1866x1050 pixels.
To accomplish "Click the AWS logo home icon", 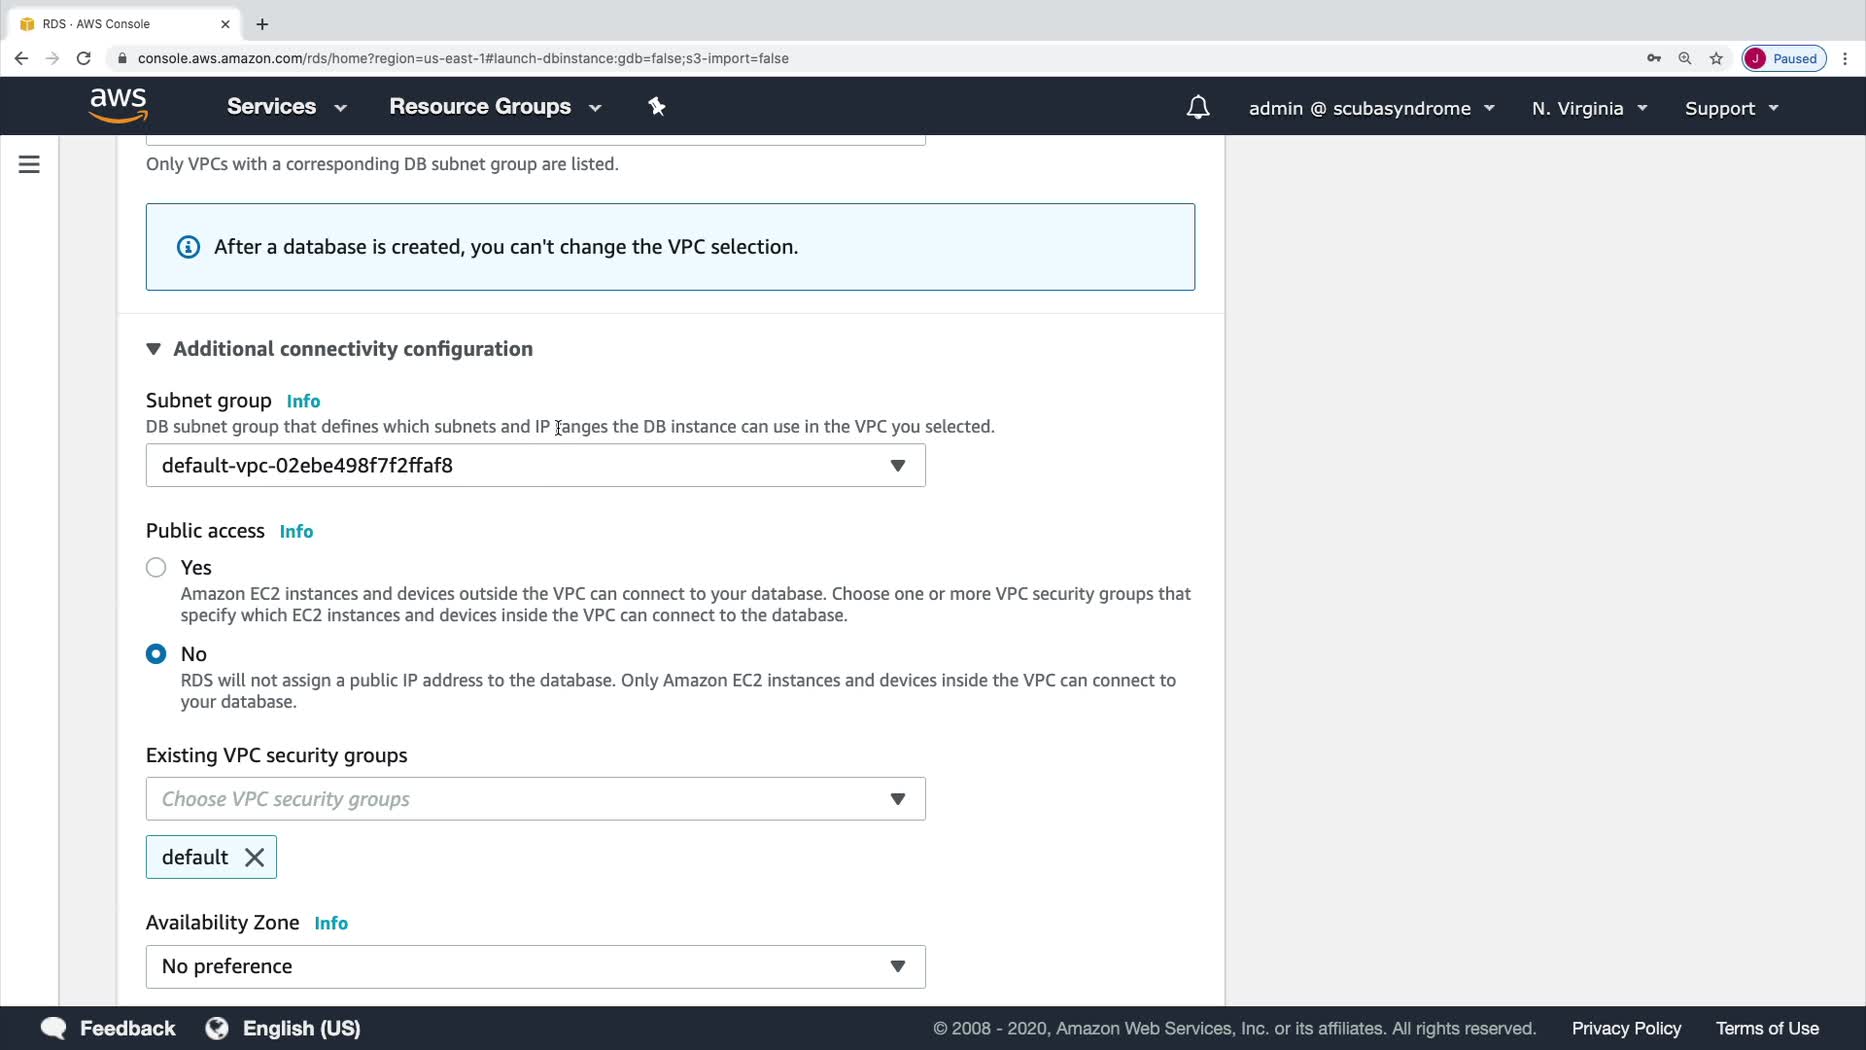I will coord(118,105).
